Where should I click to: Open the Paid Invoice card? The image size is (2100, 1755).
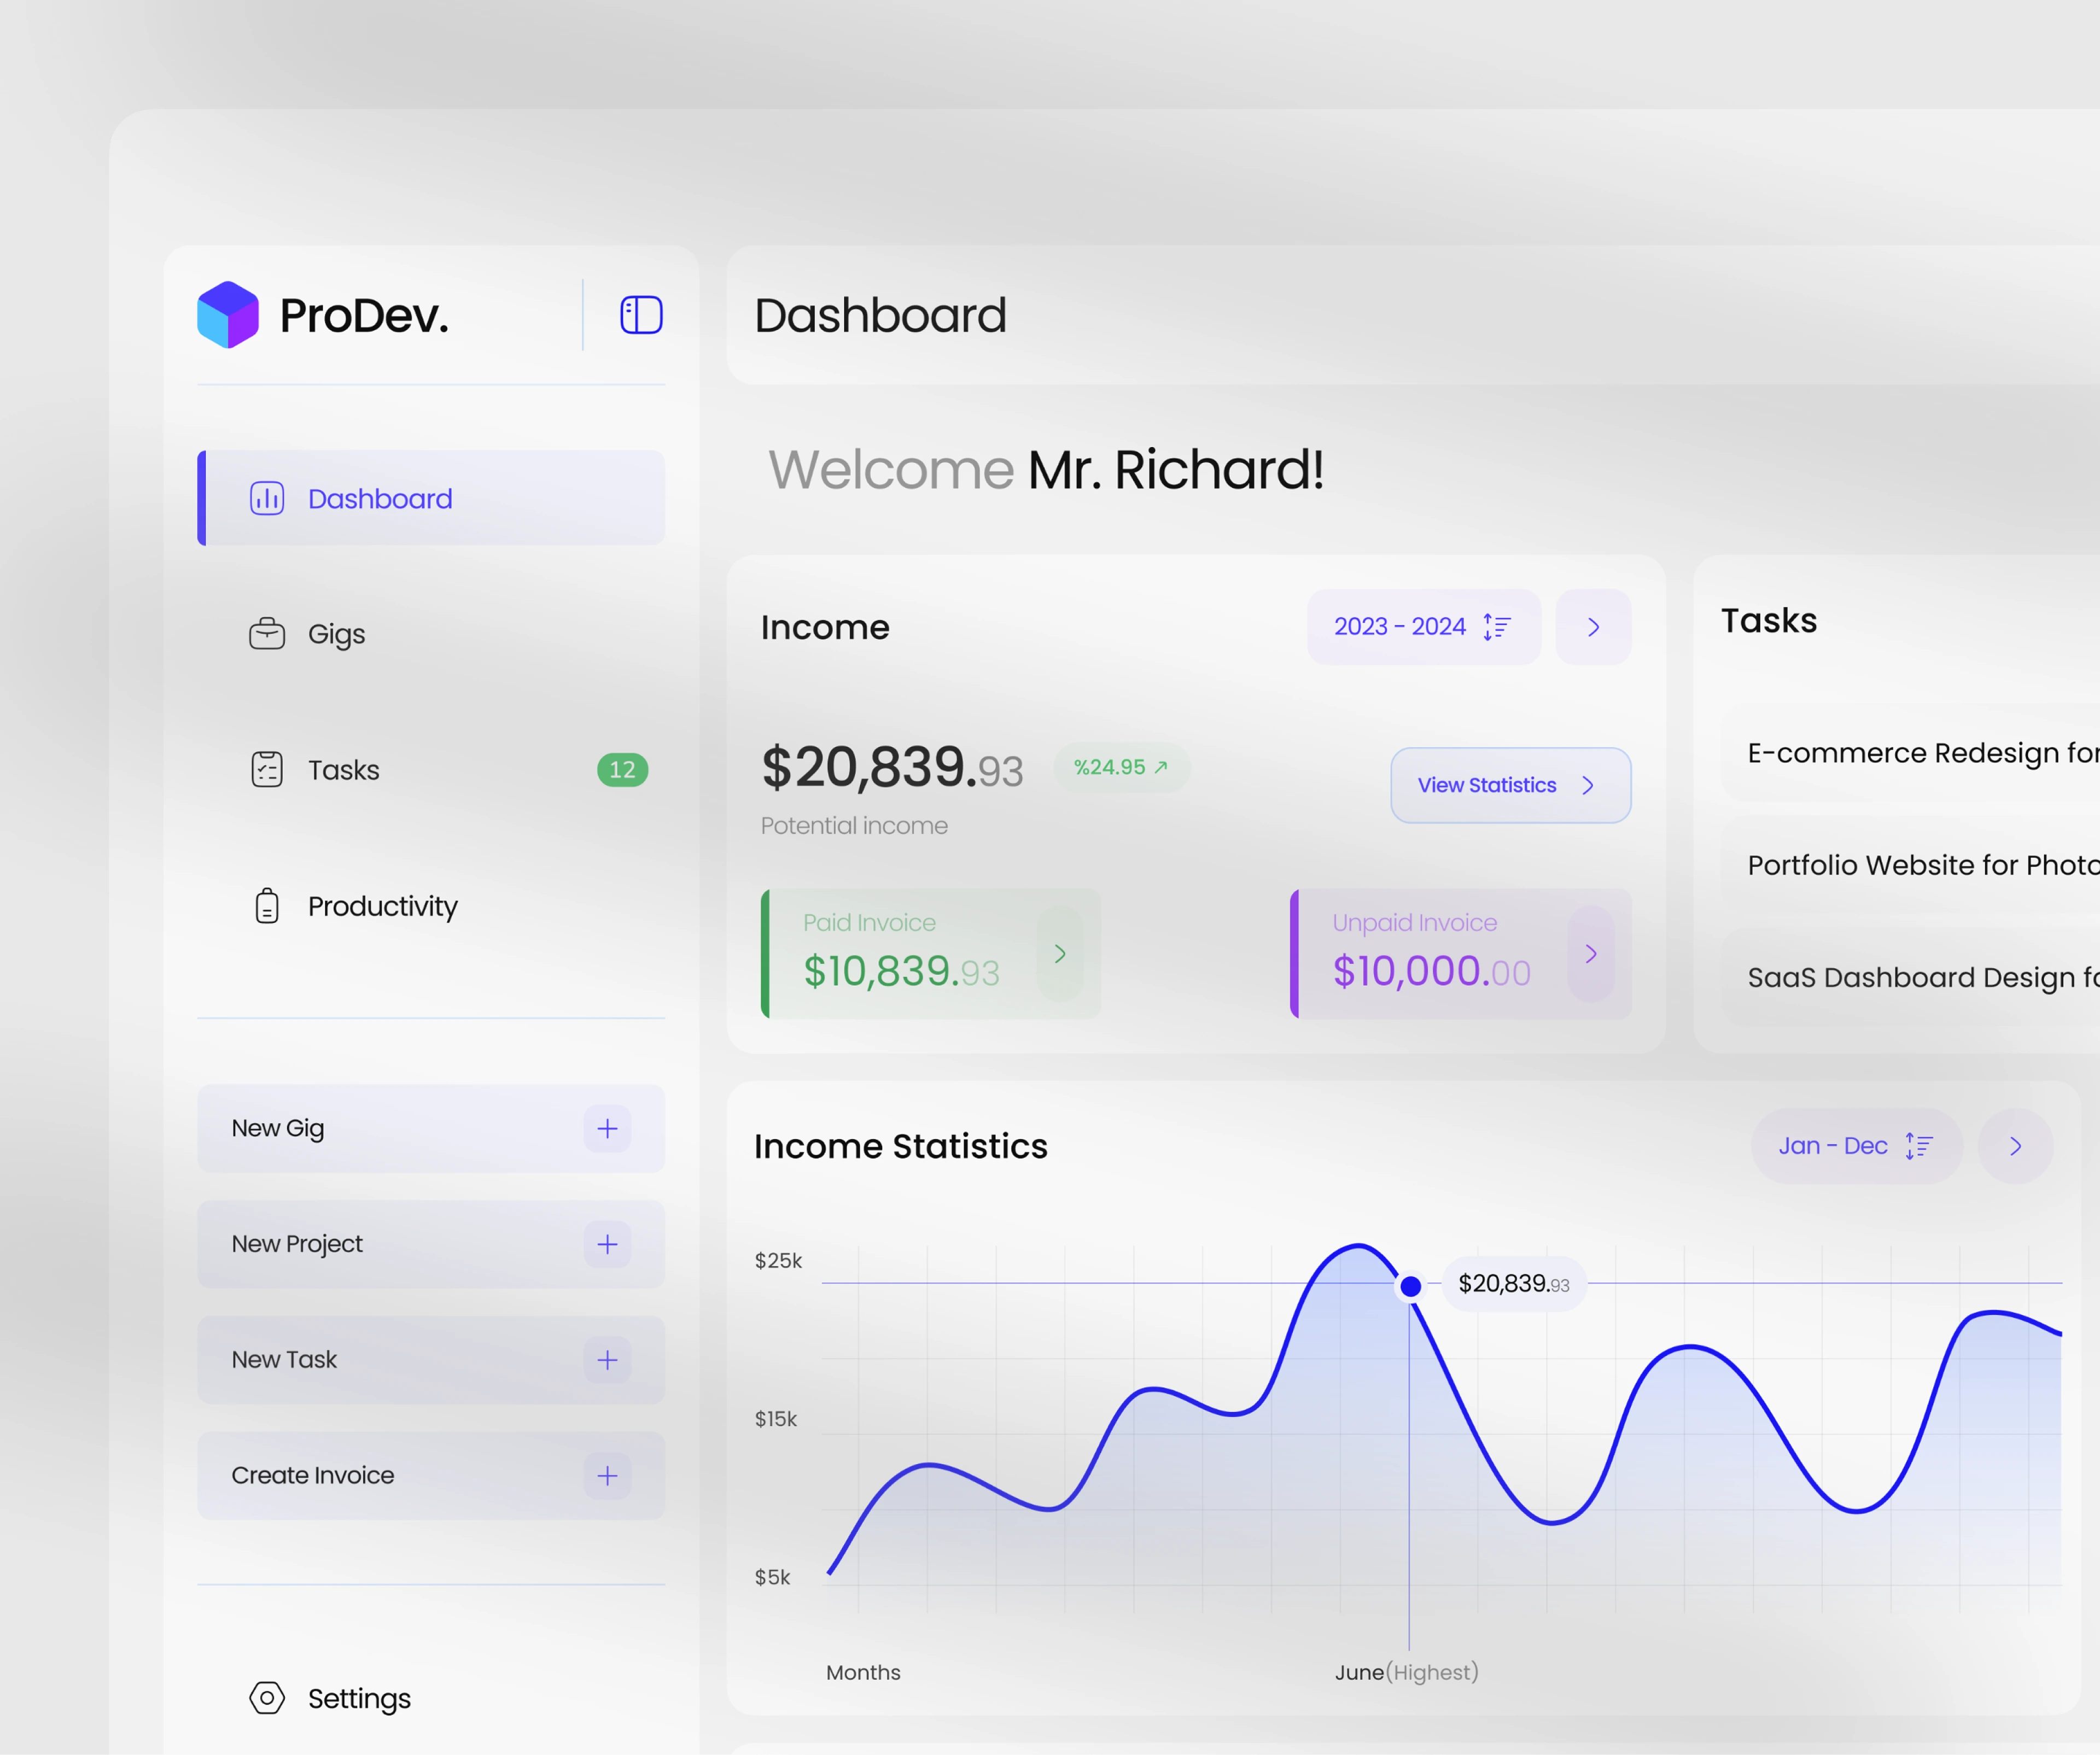(931, 954)
